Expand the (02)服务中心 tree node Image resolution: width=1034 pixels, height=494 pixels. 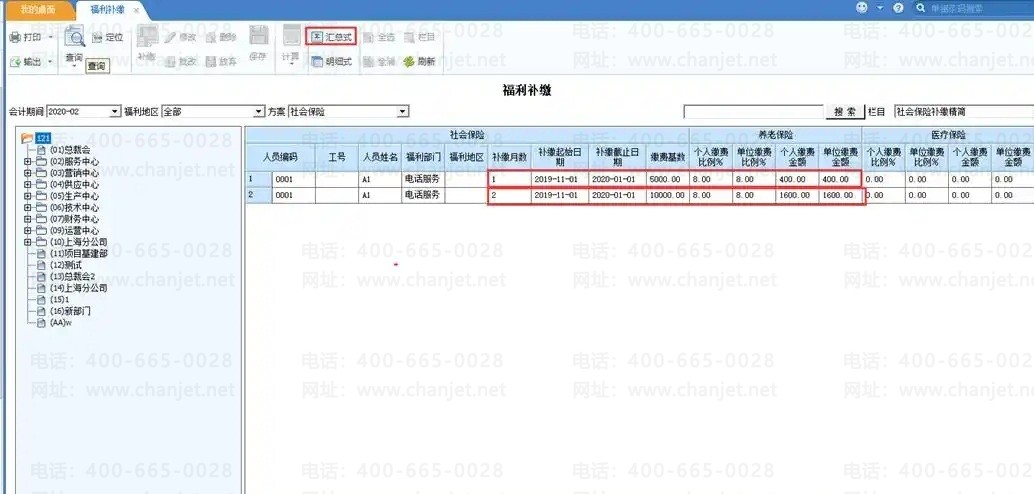pos(28,161)
